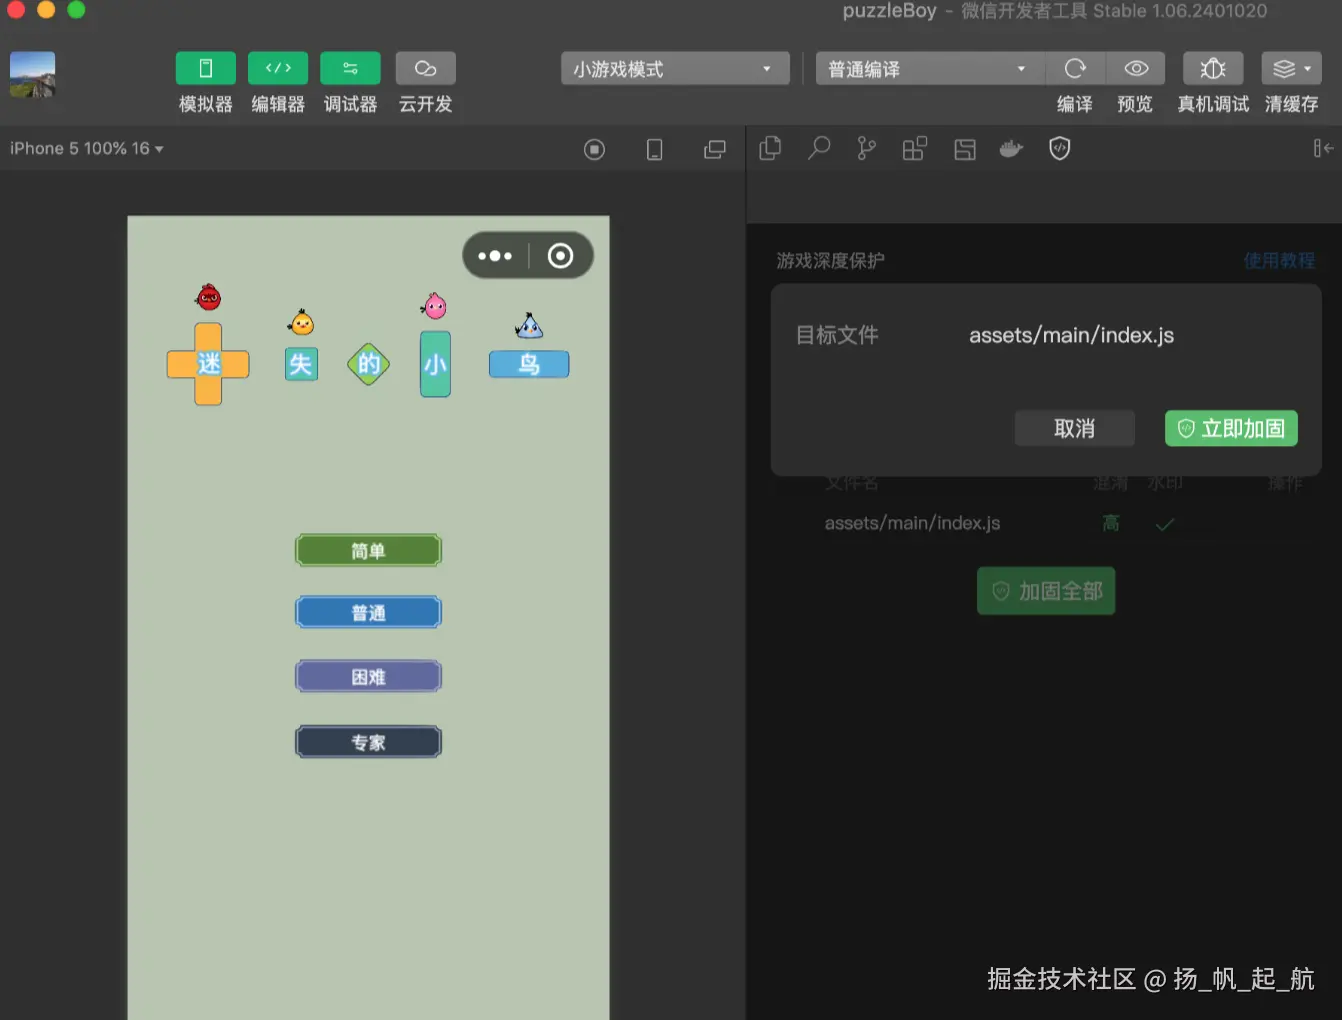Viewport: 1342px width, 1020px height.
Task: Click the yellow bird character
Action: 301,322
